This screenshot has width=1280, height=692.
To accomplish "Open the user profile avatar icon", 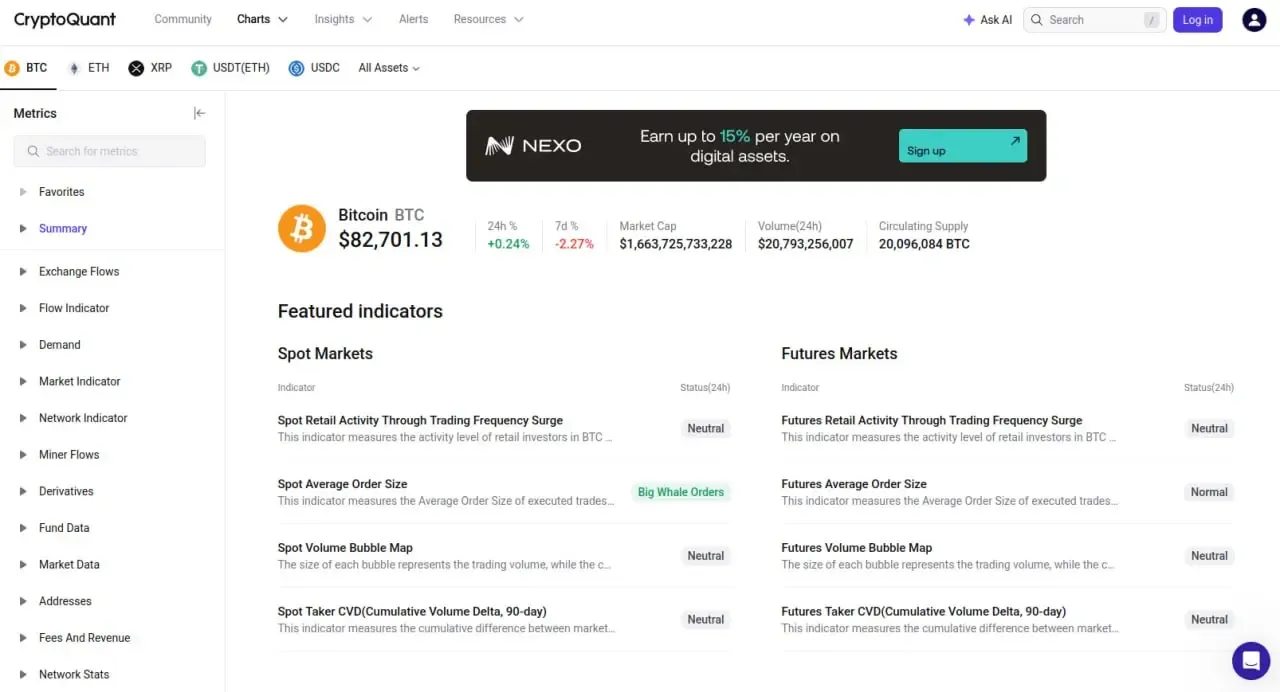I will pos(1254,20).
